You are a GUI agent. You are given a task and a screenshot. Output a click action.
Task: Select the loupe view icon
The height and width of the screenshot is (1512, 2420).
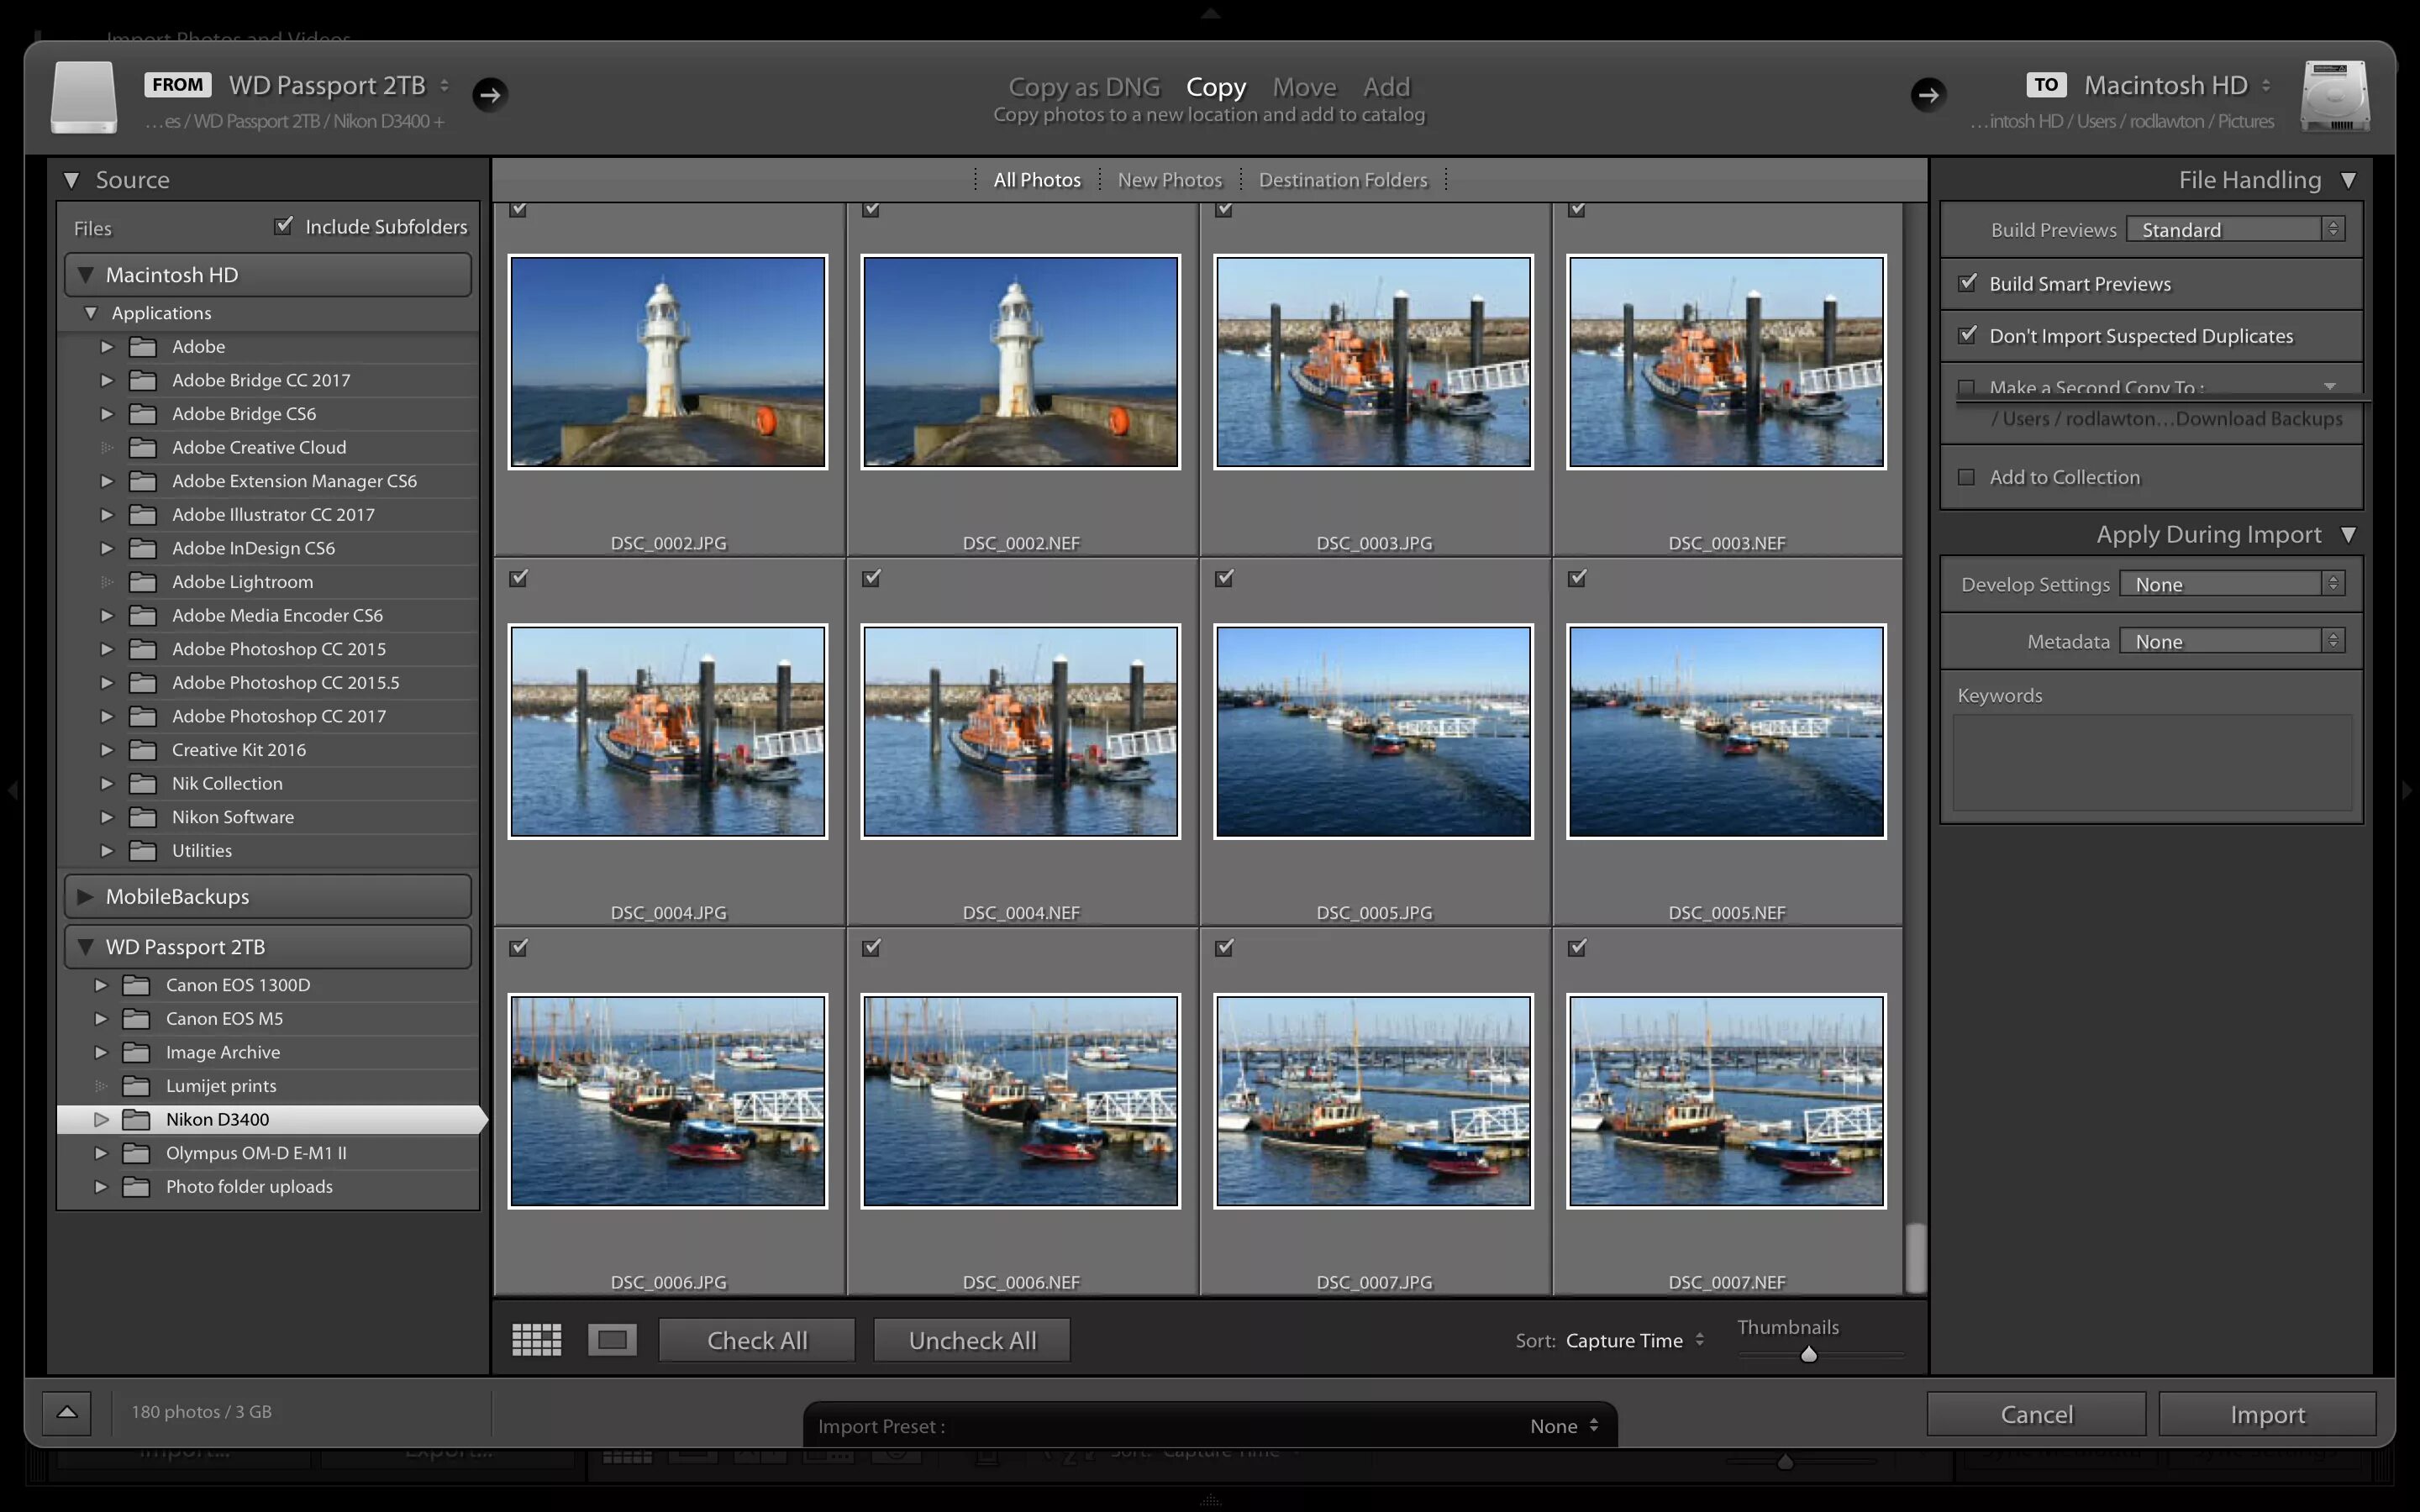[x=611, y=1340]
